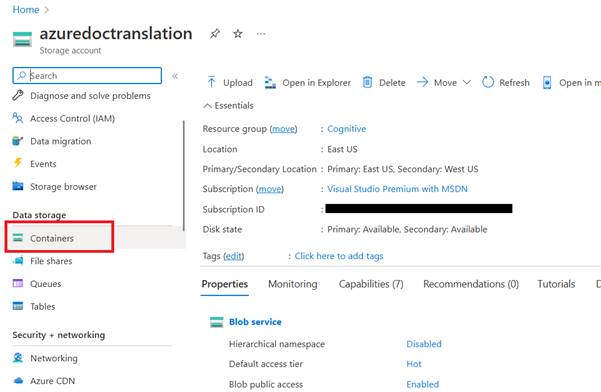
Task: Click the Queues icon
Action: pyautogui.click(x=18, y=283)
